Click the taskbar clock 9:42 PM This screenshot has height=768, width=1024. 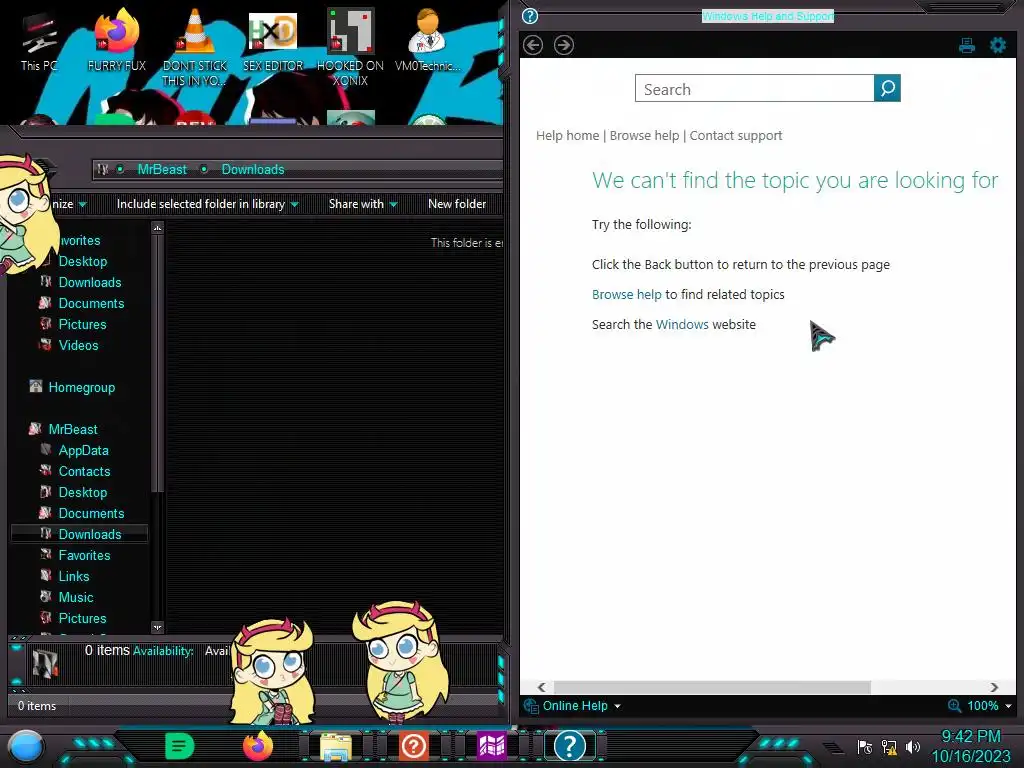970,737
